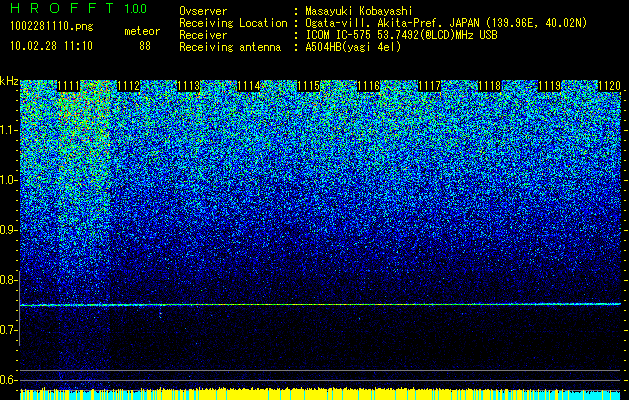
Task: Click the 1119 time marker
Action: point(550,86)
